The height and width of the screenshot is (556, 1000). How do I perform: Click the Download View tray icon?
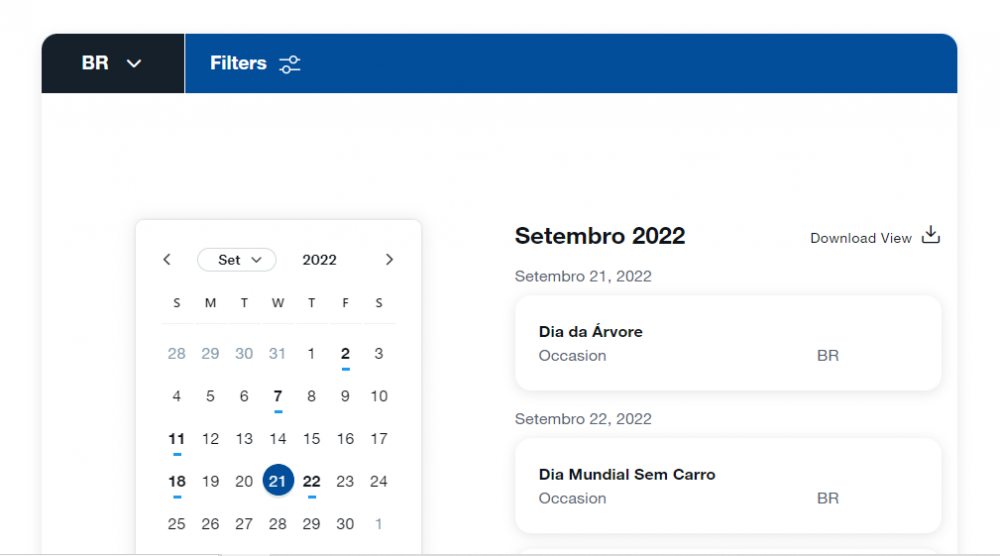931,236
